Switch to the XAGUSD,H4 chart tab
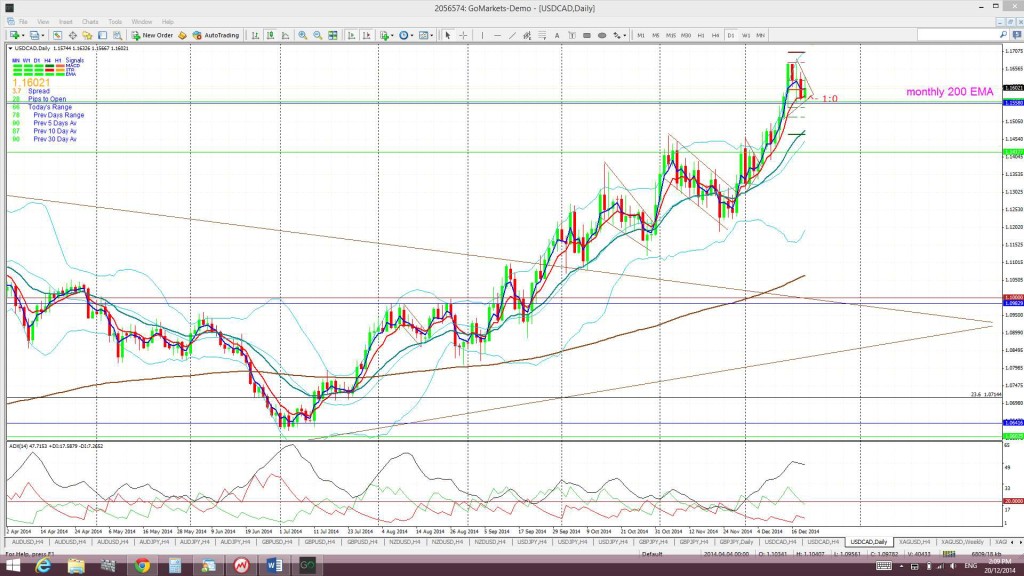The height and width of the screenshot is (576, 1024). pos(914,542)
